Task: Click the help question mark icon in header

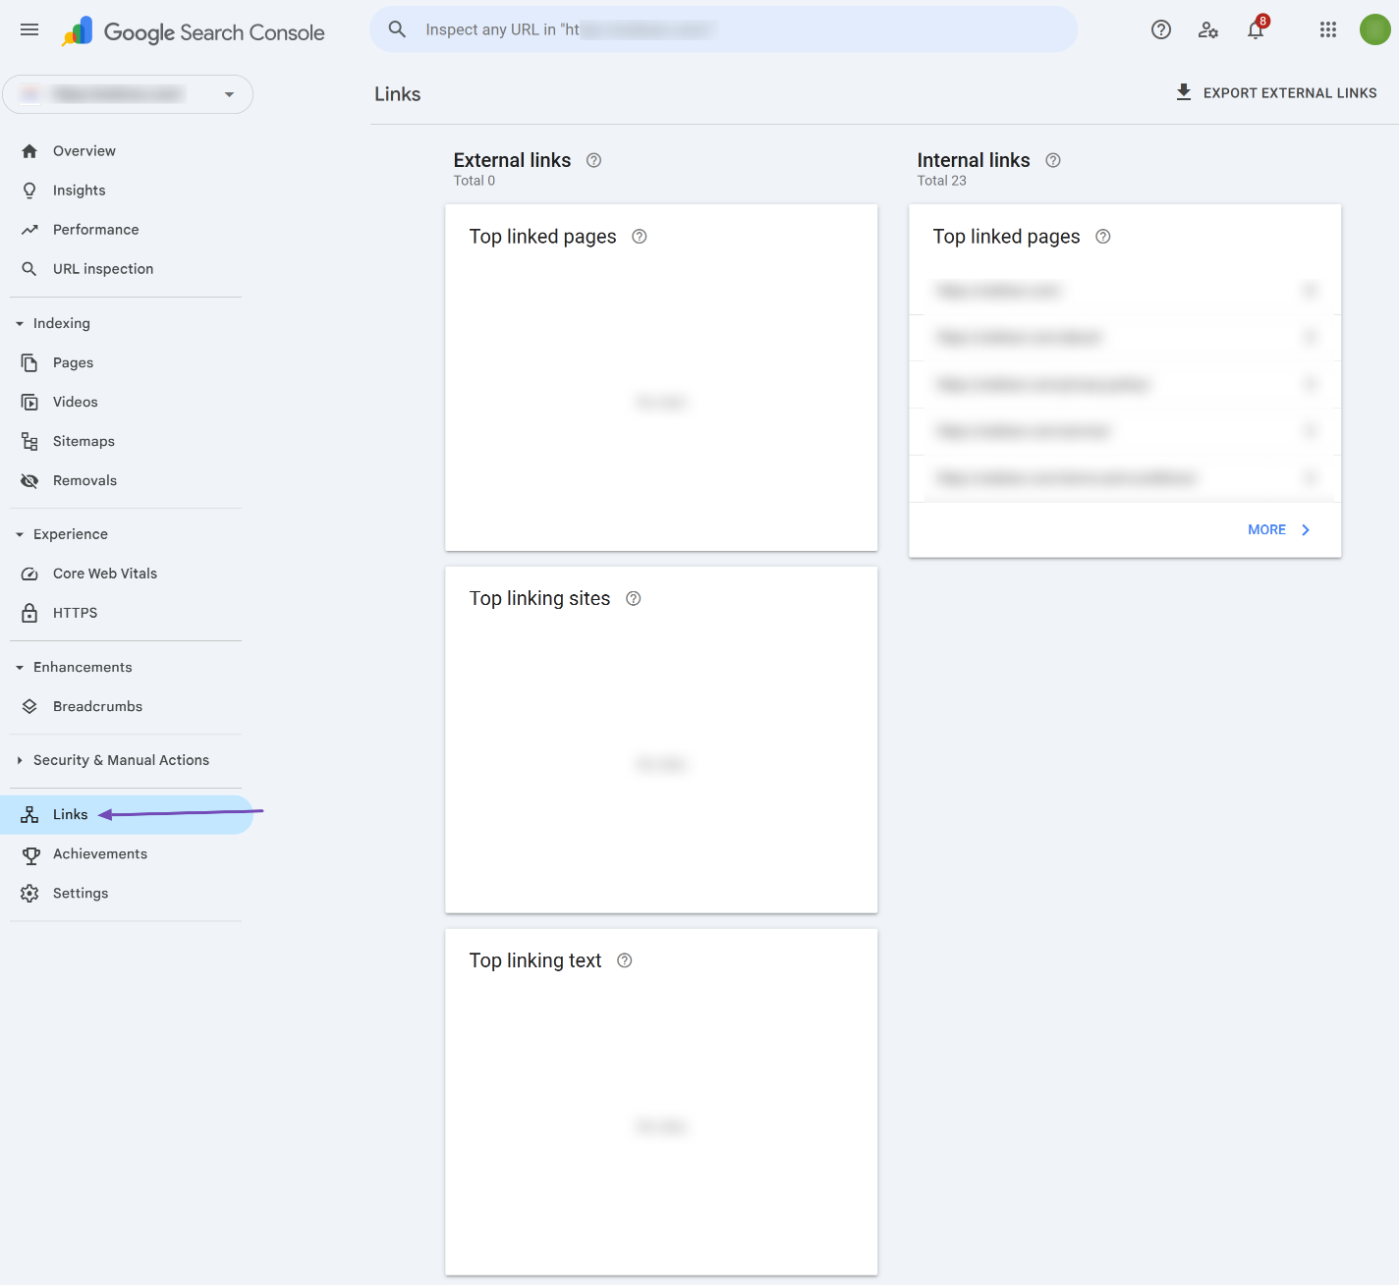Action: (x=1160, y=30)
